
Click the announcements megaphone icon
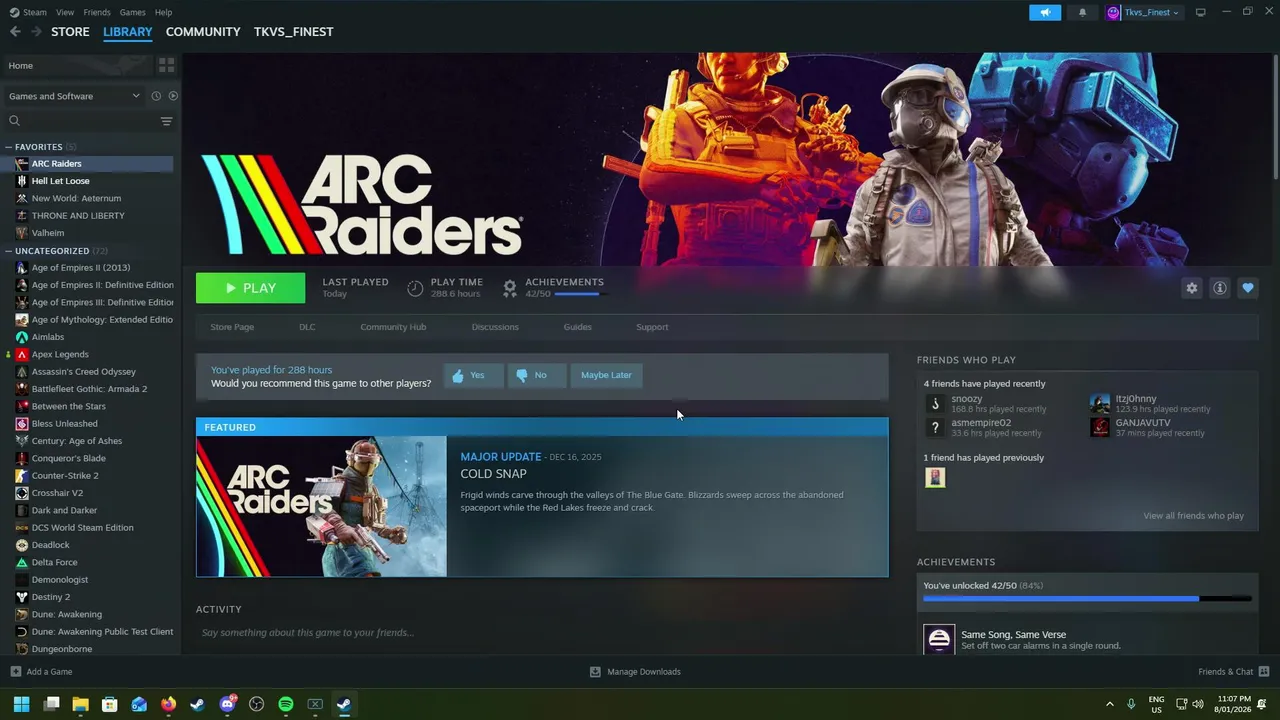(1045, 12)
